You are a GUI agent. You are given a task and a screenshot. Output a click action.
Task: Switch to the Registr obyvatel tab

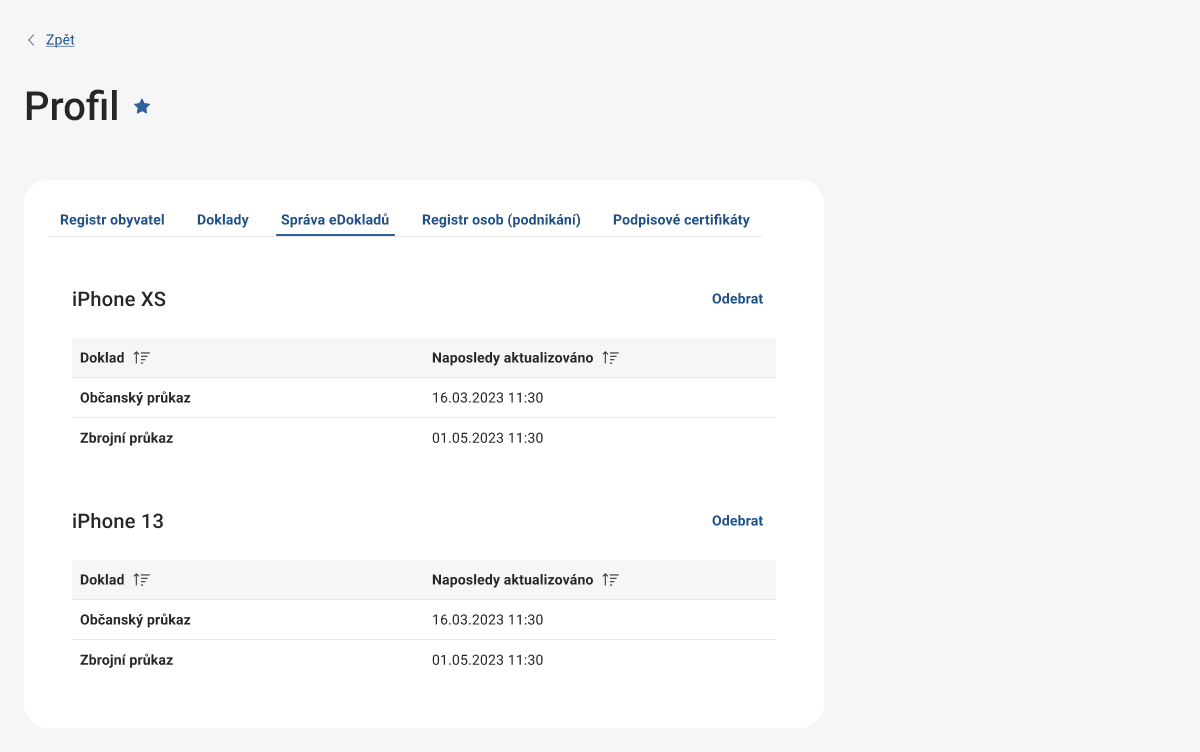112,220
